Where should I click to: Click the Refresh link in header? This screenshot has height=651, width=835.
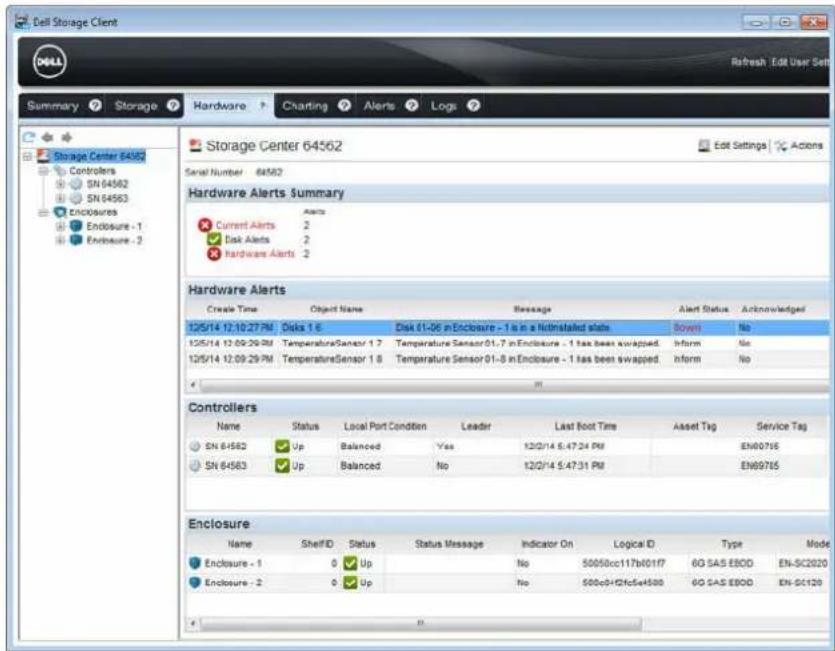click(x=748, y=62)
